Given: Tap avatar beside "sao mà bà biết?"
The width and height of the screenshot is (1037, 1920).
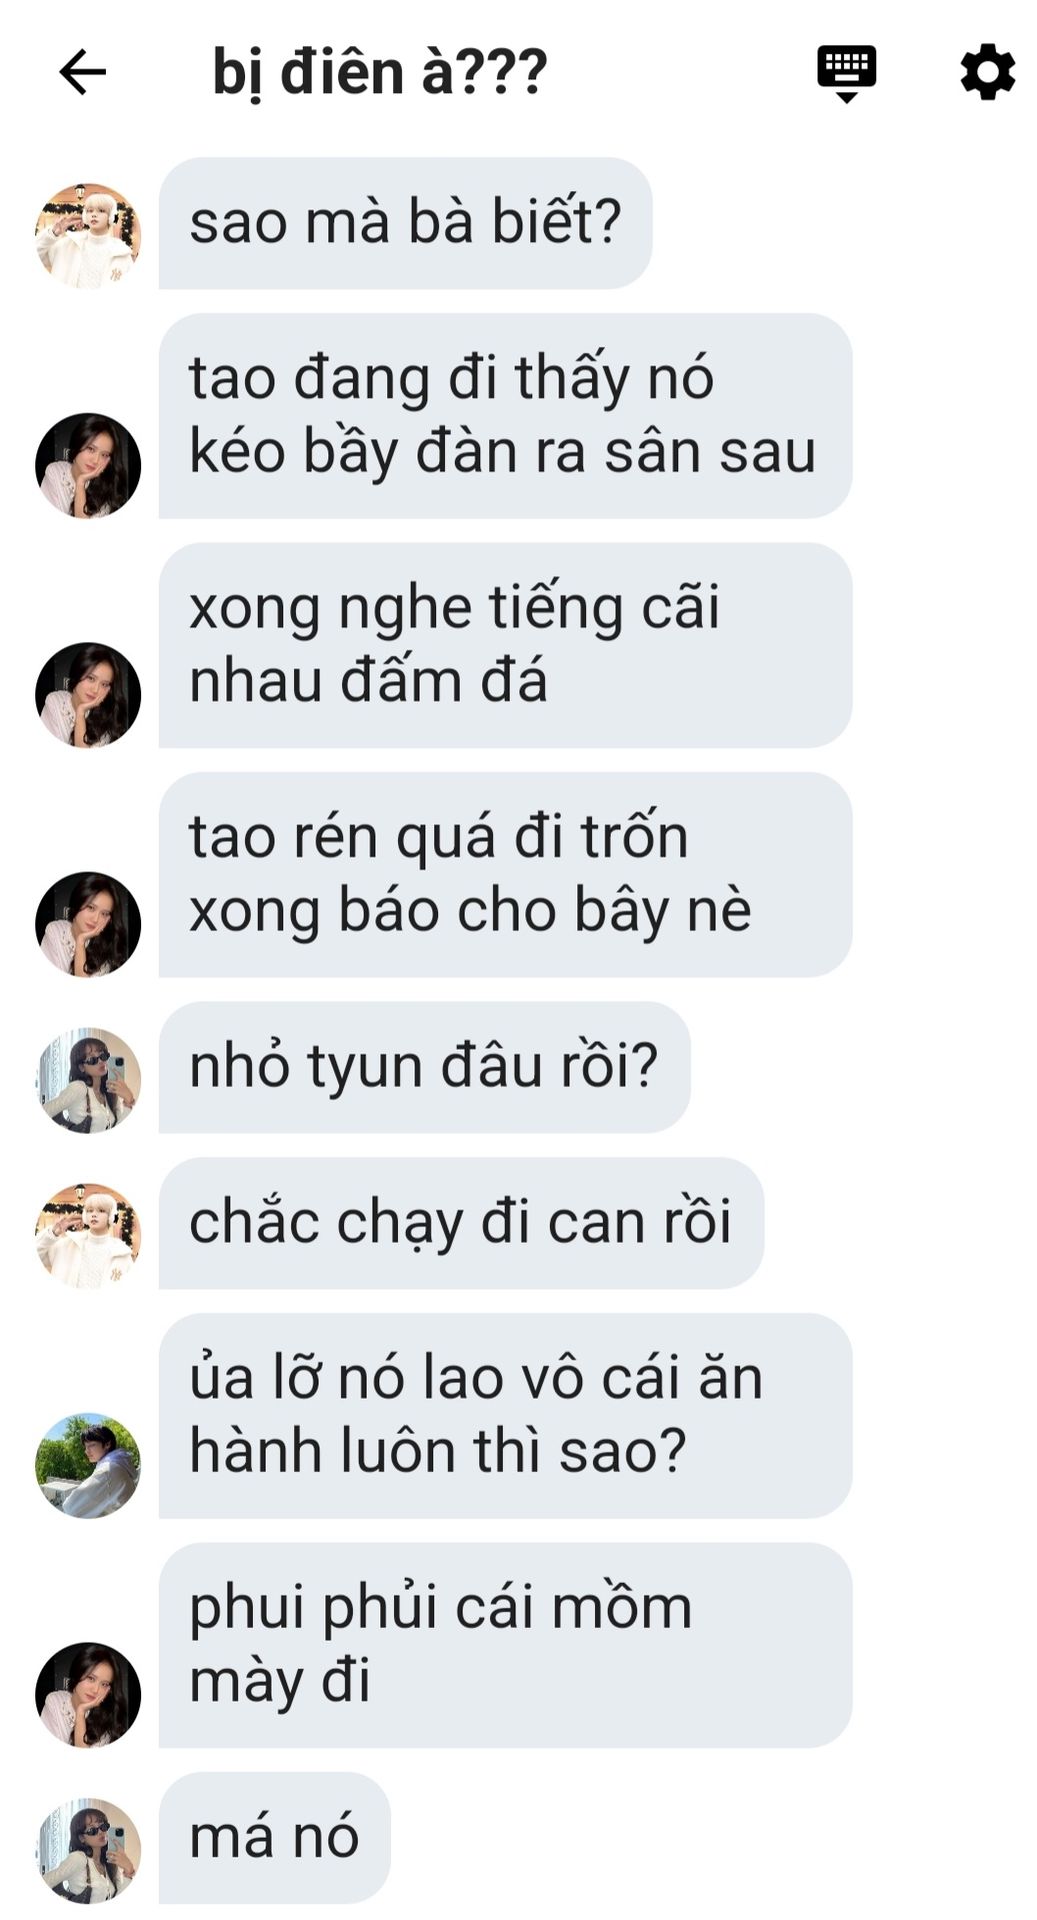Looking at the screenshot, I should coord(88,236).
